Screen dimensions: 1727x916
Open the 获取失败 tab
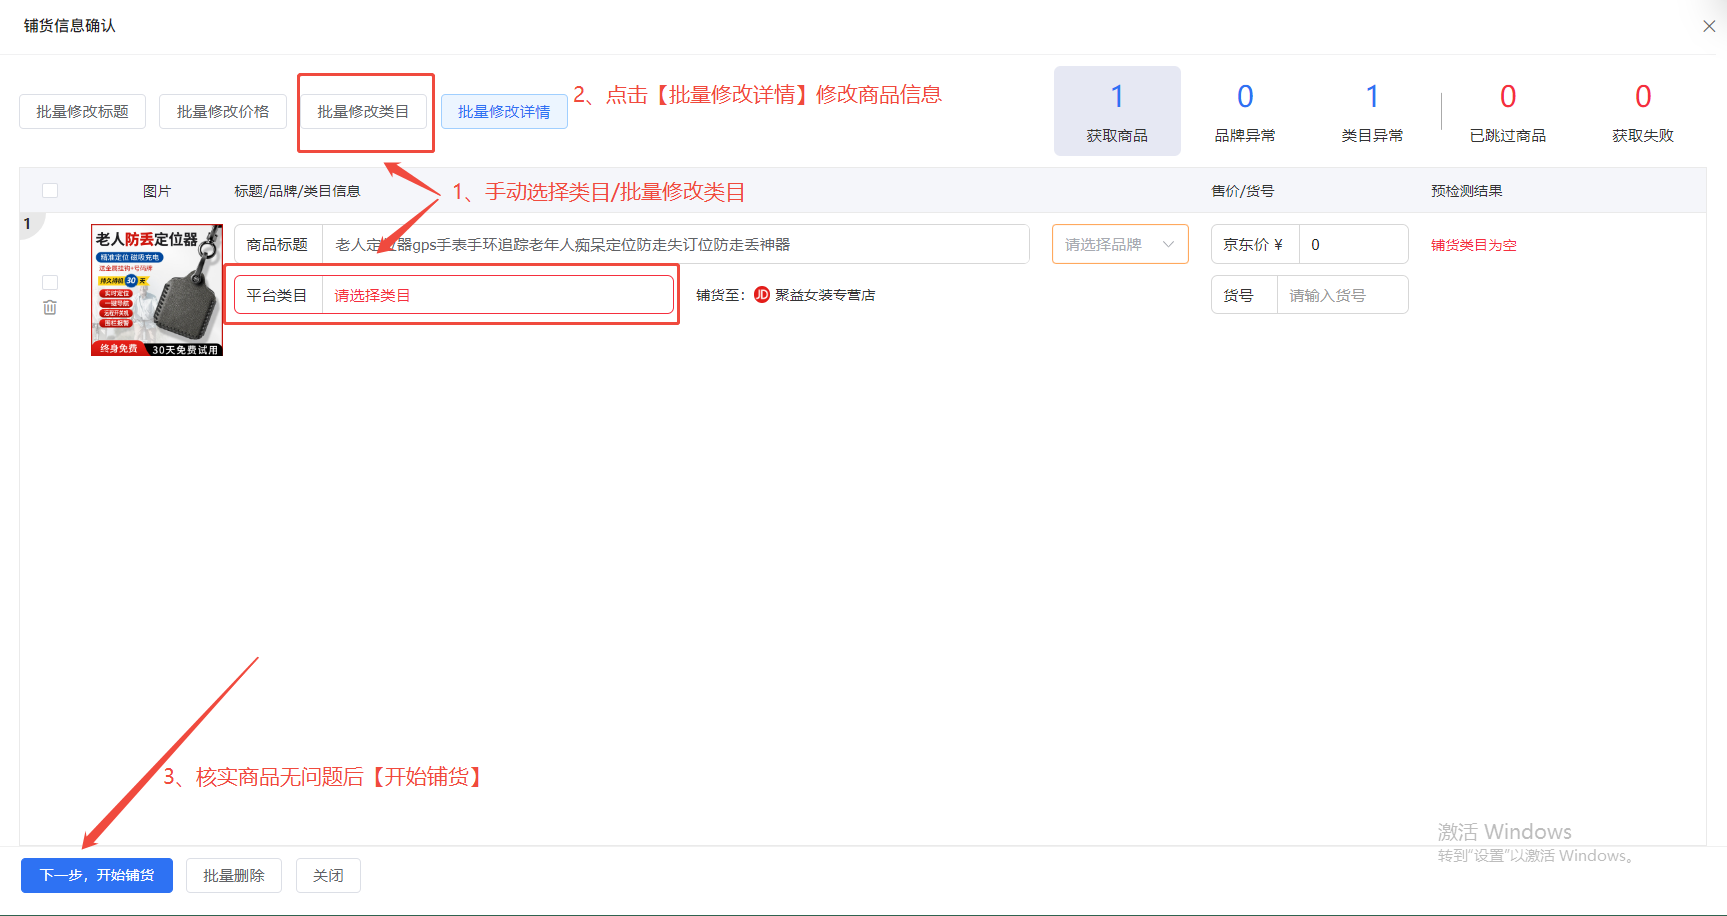point(1642,111)
